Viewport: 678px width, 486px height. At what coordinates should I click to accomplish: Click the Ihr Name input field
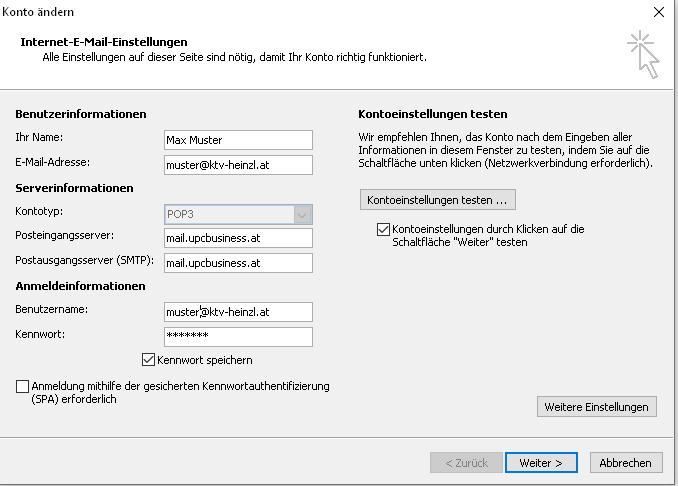click(238, 140)
